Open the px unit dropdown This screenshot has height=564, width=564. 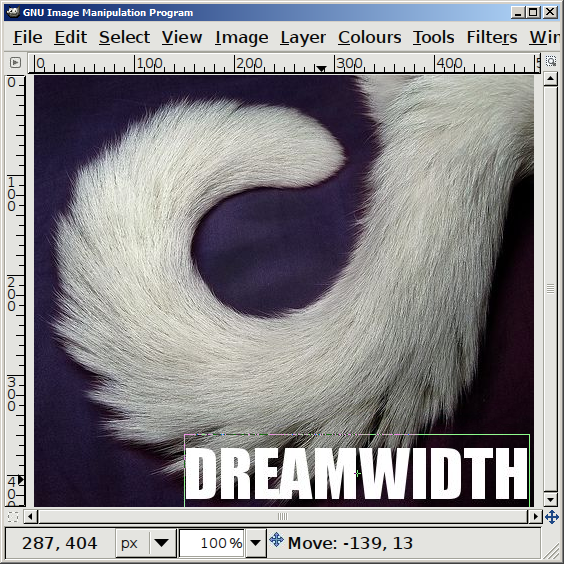coord(146,543)
